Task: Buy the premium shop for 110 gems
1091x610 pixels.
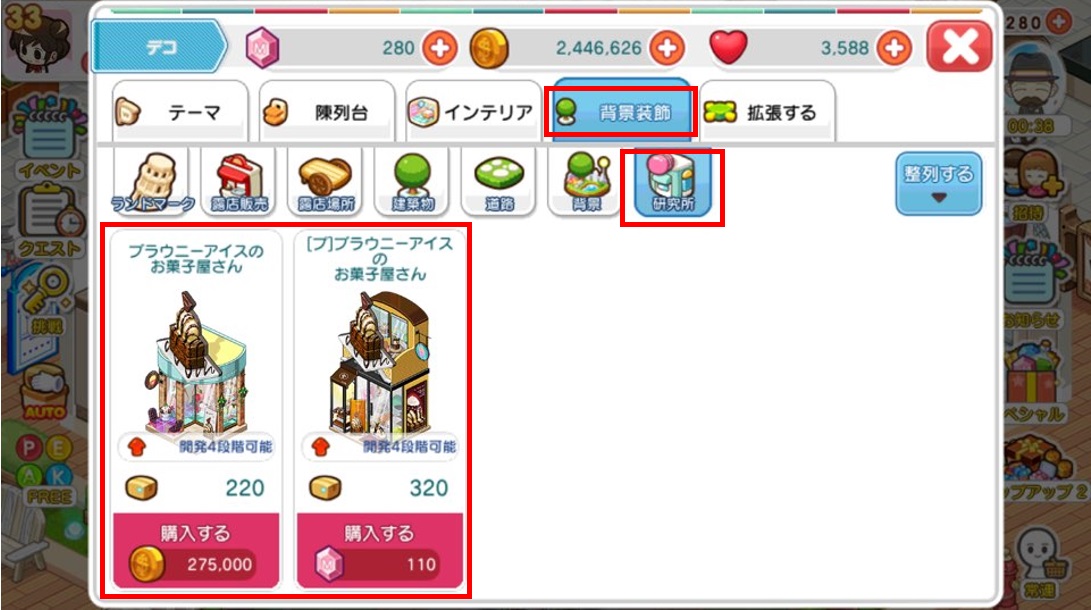Action: tap(380, 550)
